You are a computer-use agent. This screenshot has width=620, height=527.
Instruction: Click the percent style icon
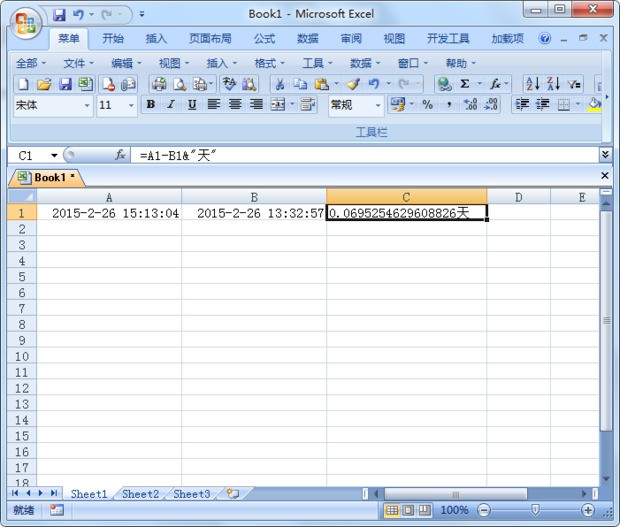point(427,105)
